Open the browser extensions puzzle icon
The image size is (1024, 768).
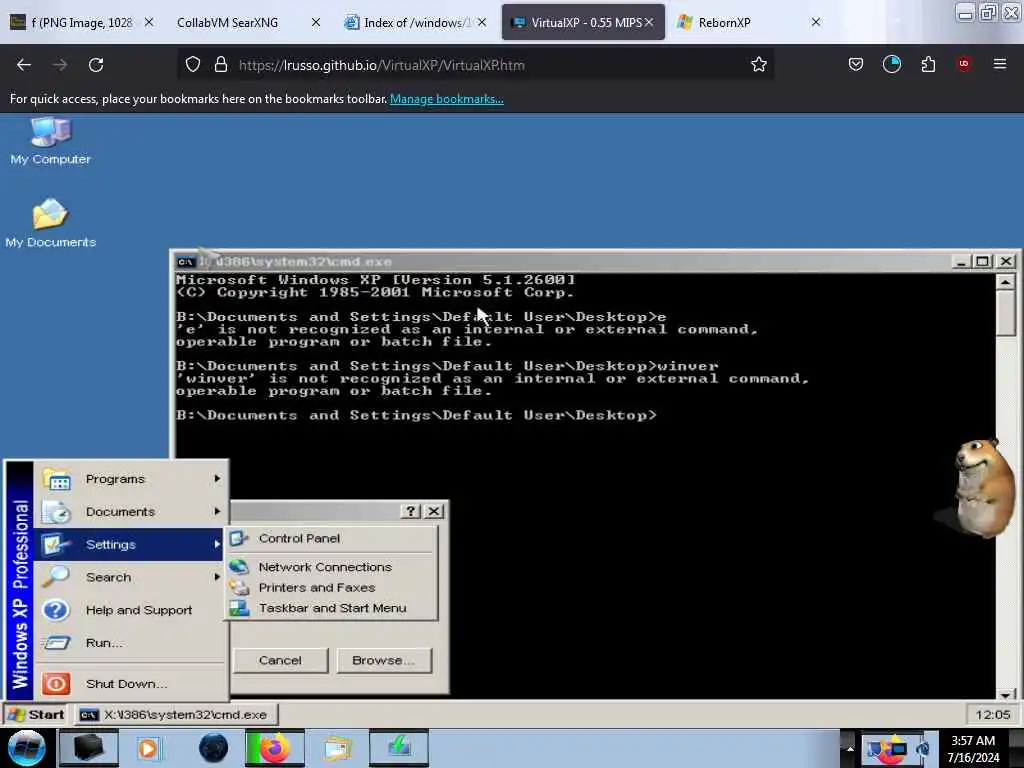click(928, 64)
